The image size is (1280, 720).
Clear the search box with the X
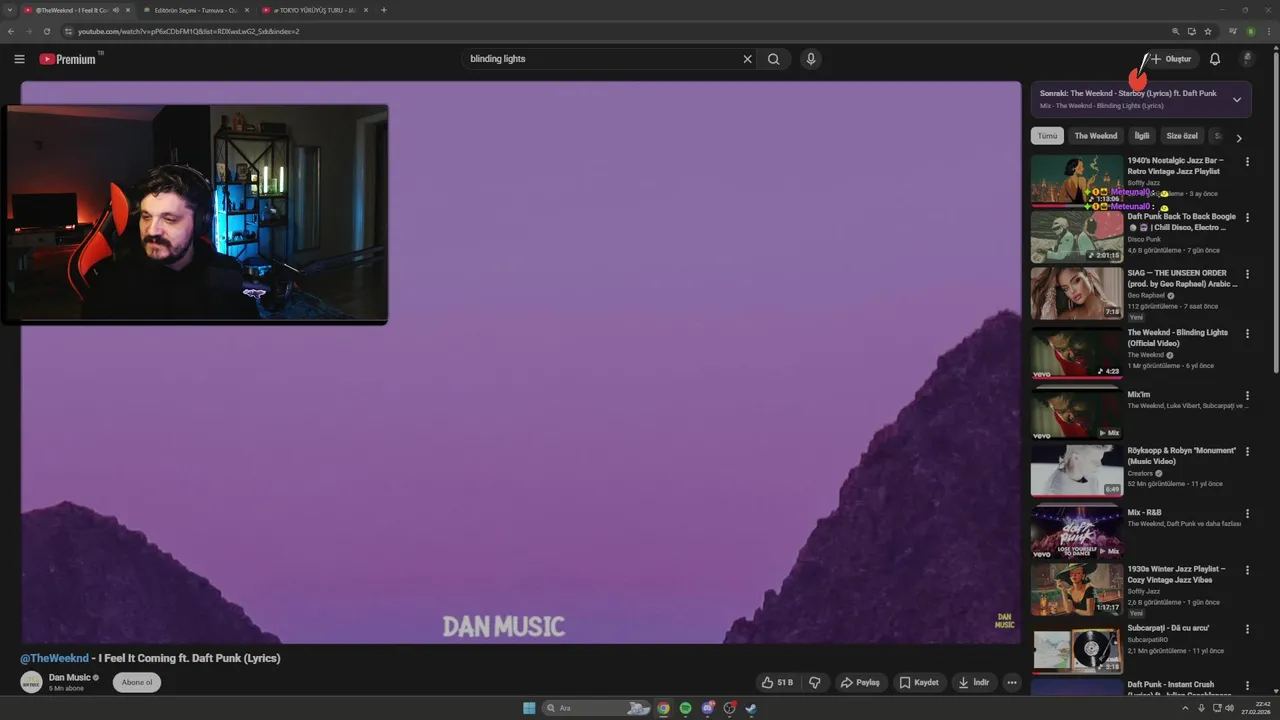tap(747, 59)
